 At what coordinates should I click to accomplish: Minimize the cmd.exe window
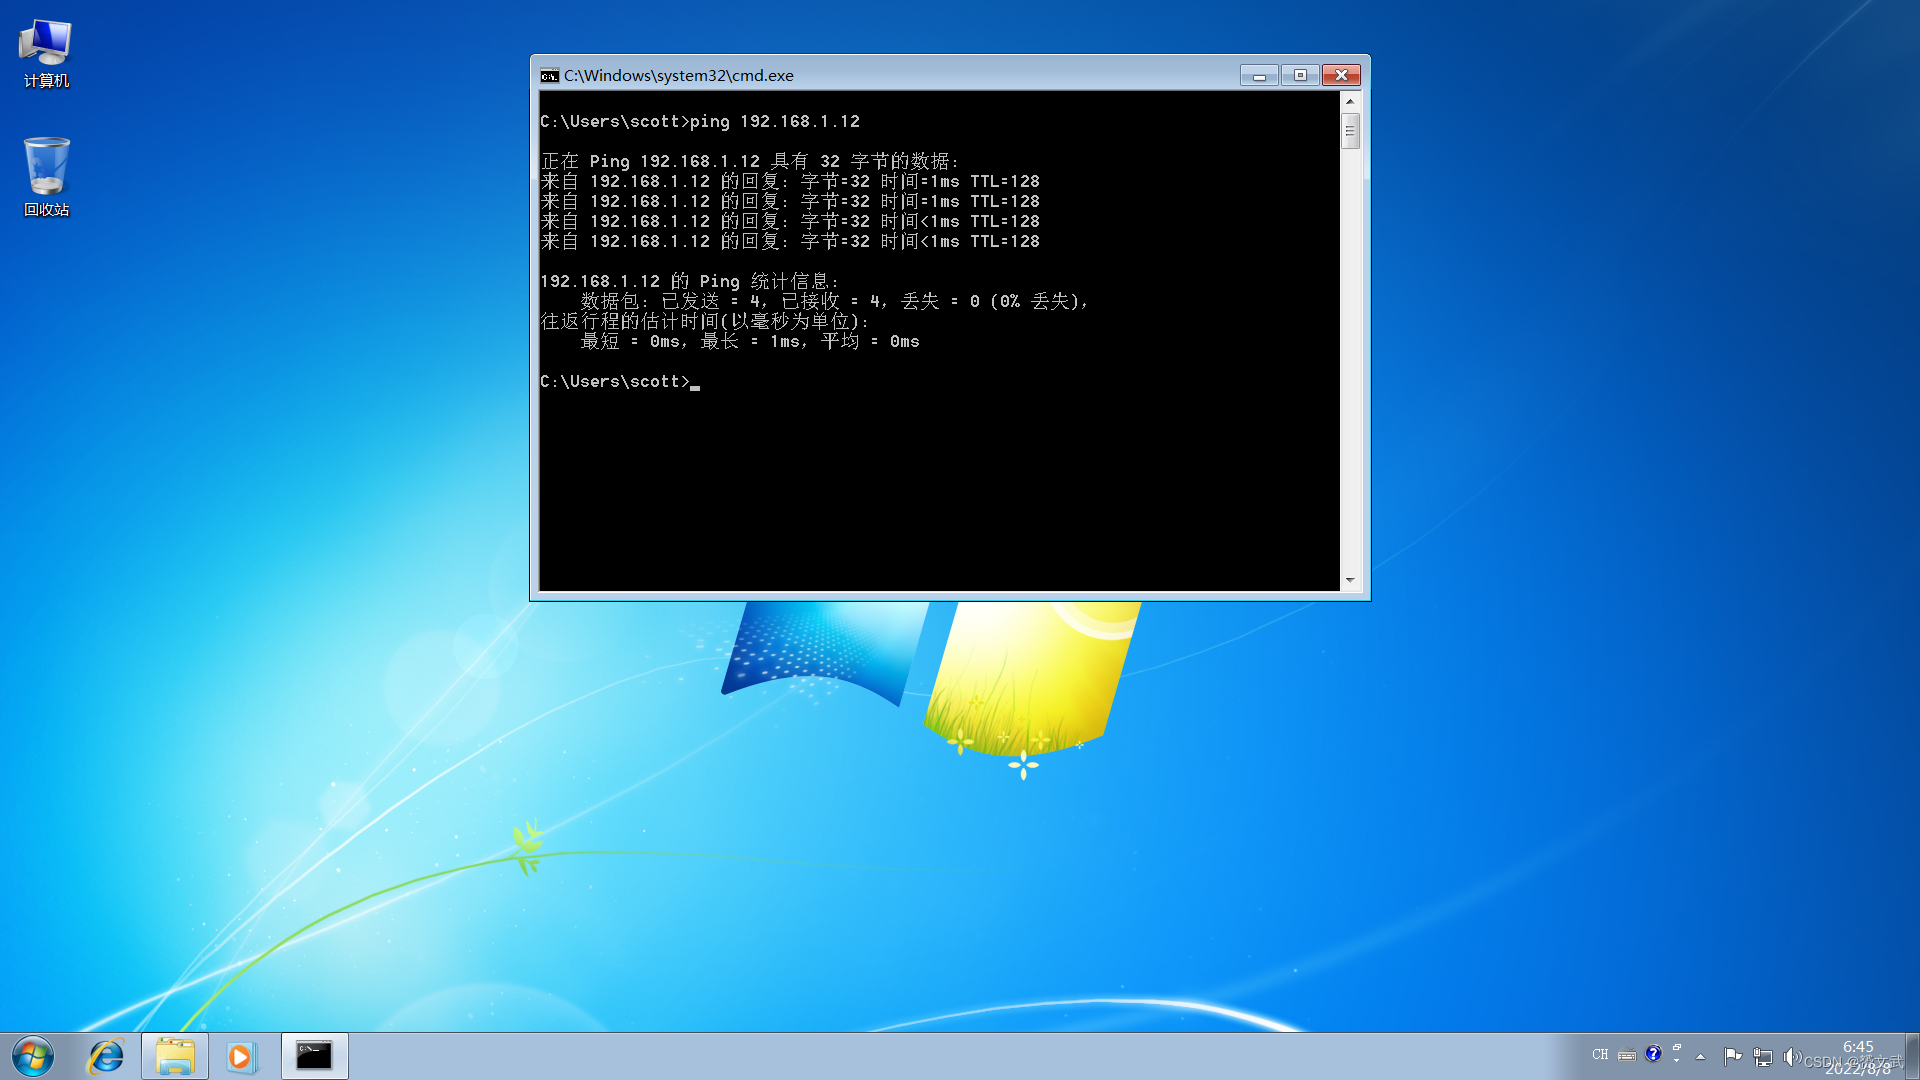(x=1259, y=75)
